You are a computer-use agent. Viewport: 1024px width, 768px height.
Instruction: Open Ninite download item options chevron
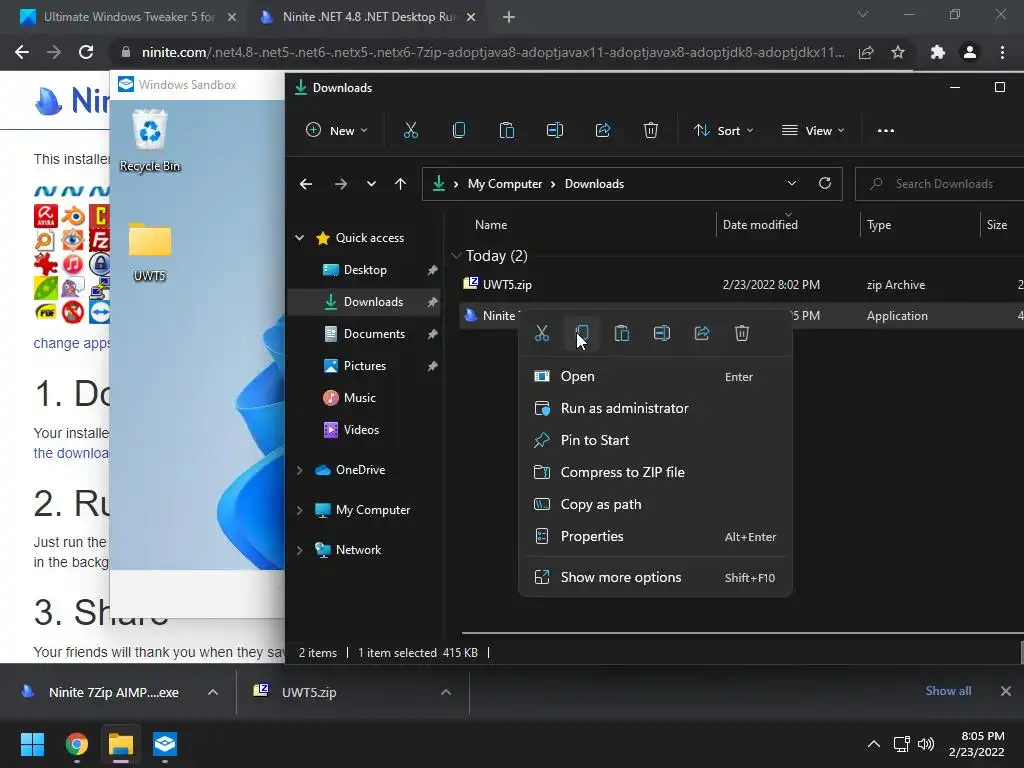tap(212, 692)
